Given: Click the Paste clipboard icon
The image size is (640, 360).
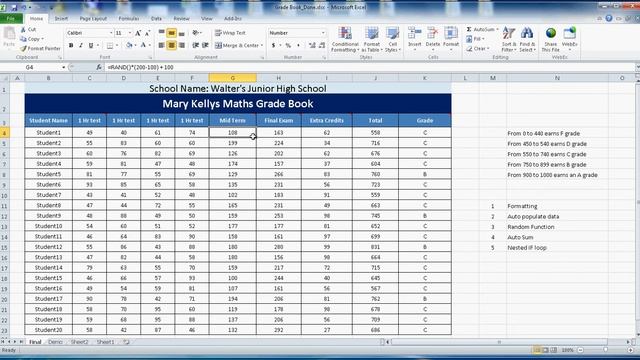Looking at the screenshot, I should coord(9,33).
